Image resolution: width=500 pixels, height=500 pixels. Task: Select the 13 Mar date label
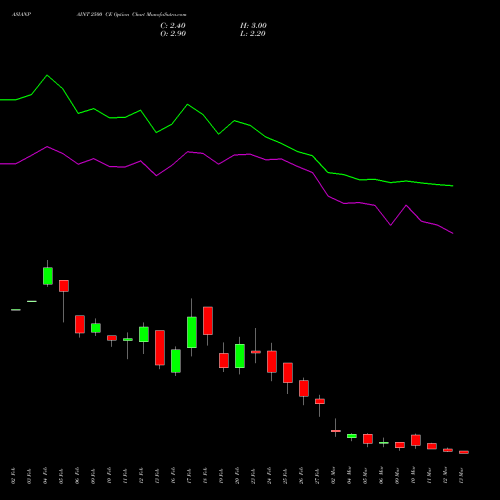461,476
